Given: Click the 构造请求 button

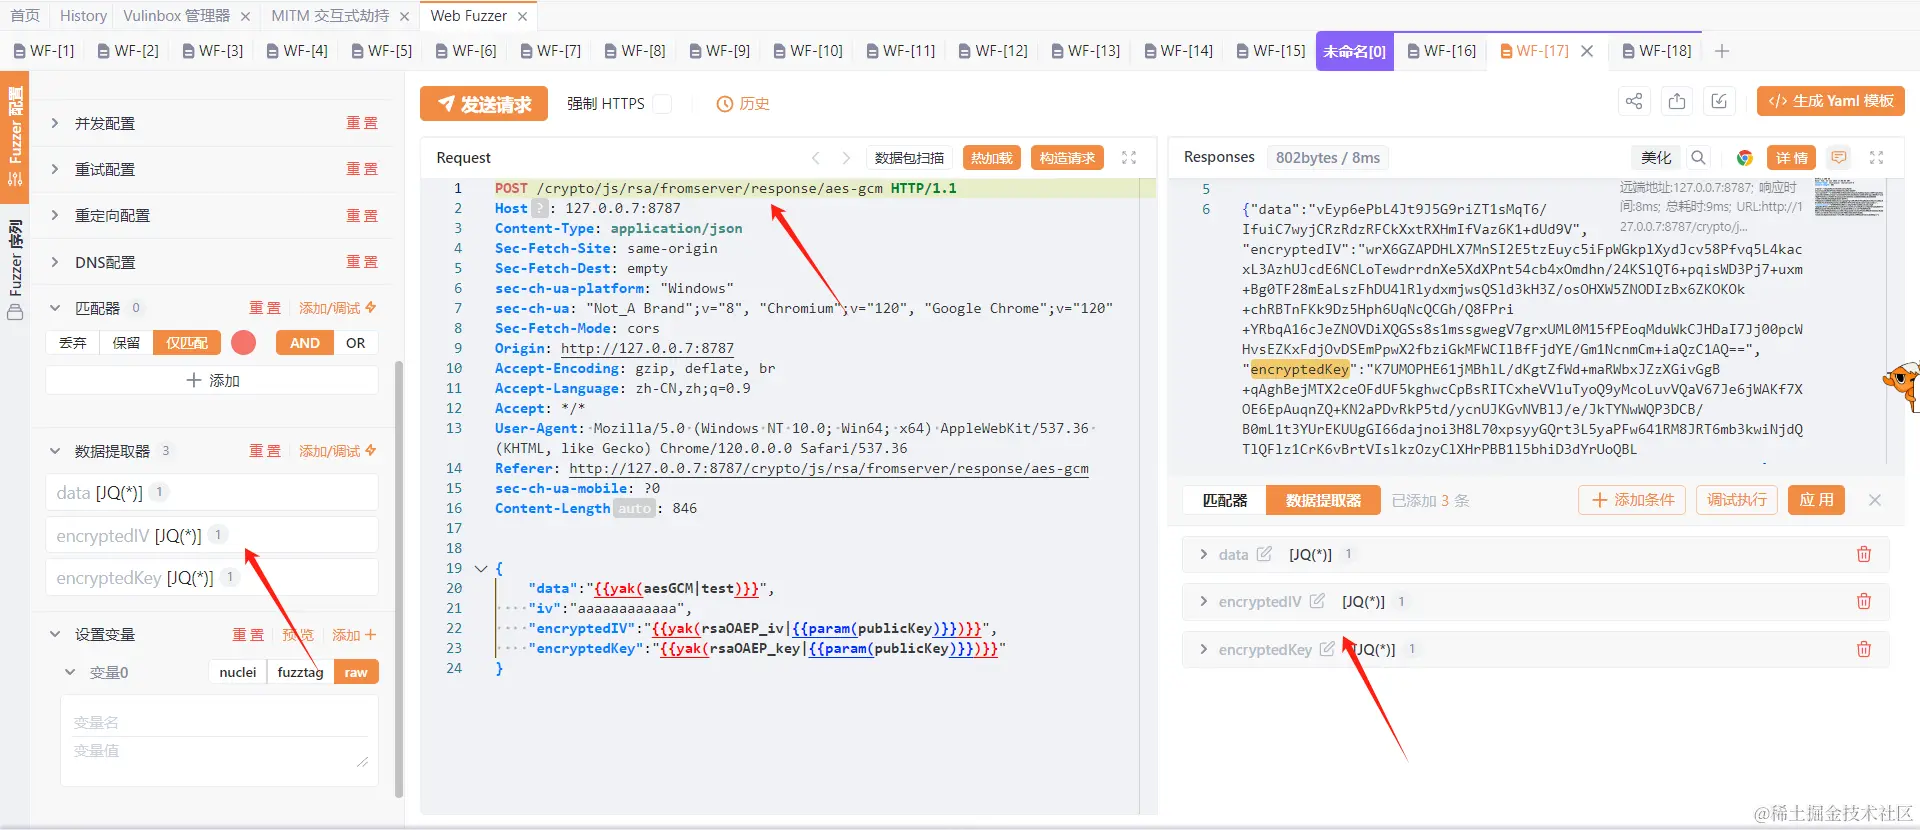Looking at the screenshot, I should tap(1067, 158).
